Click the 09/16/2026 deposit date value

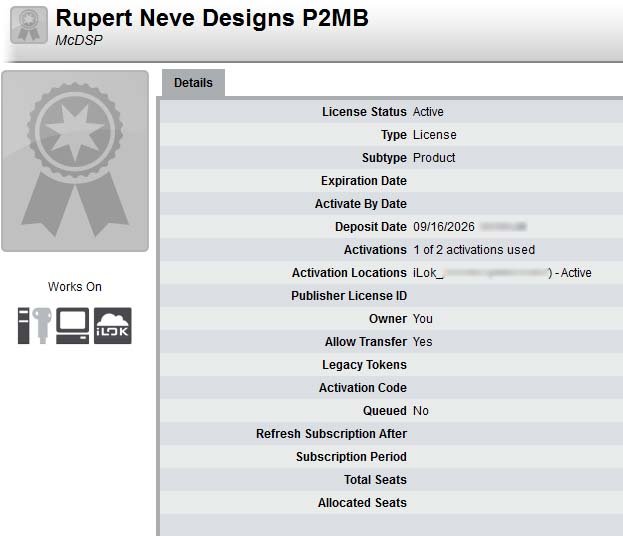[x=444, y=227]
